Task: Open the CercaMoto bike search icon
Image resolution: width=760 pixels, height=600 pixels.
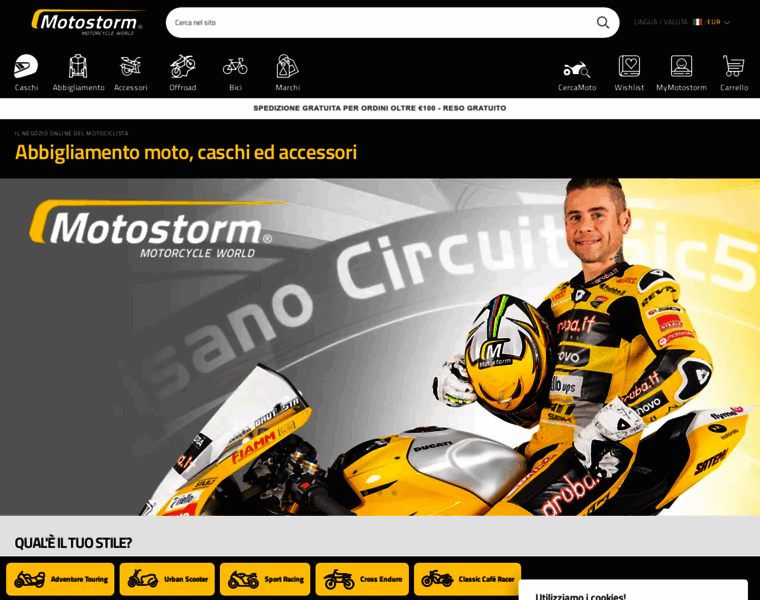Action: 577,69
